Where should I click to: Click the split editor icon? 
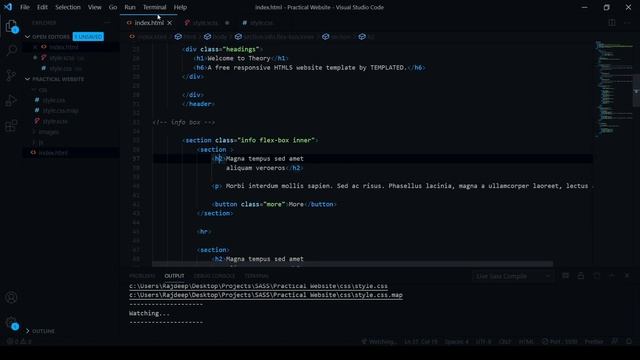(611, 23)
